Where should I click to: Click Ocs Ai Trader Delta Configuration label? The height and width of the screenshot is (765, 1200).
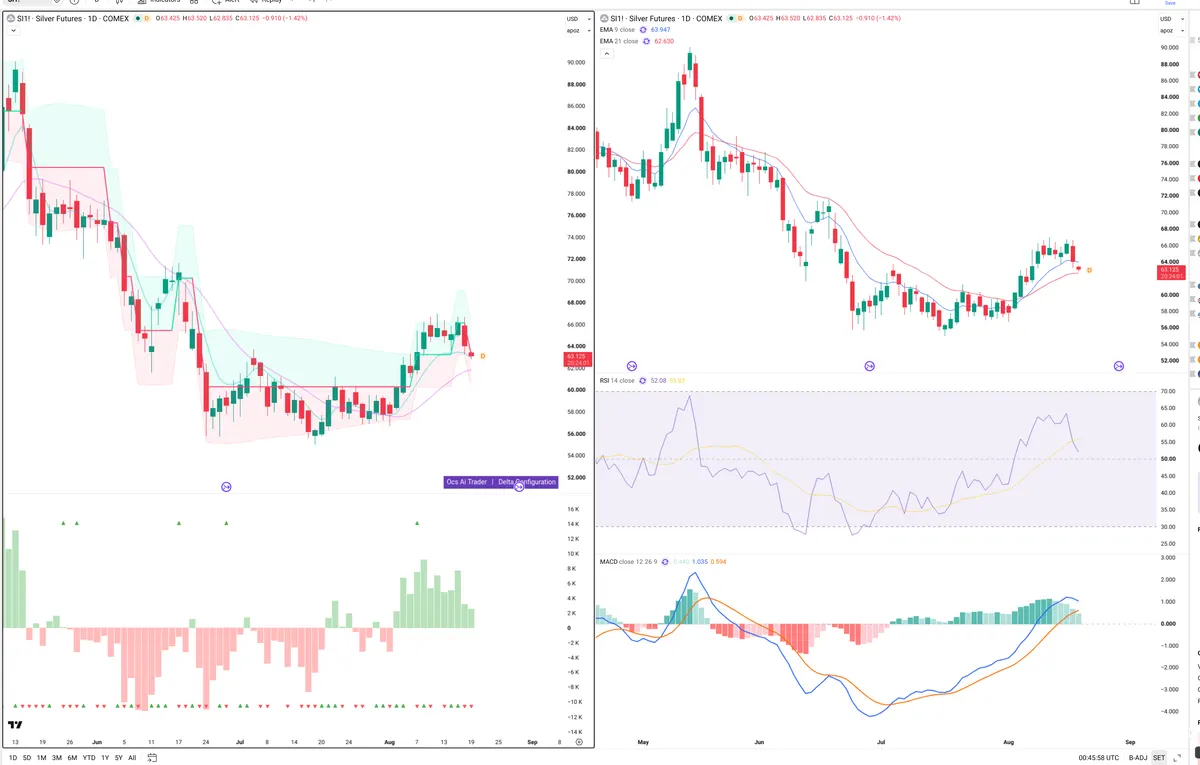point(500,482)
